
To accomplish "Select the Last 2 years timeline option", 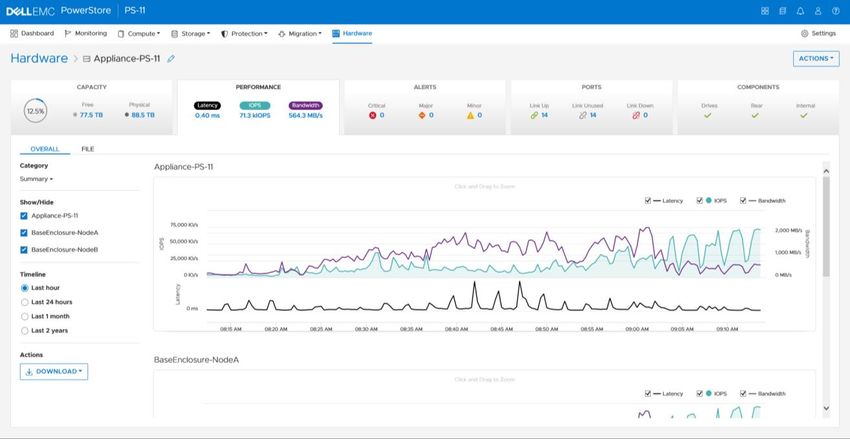I will point(24,331).
